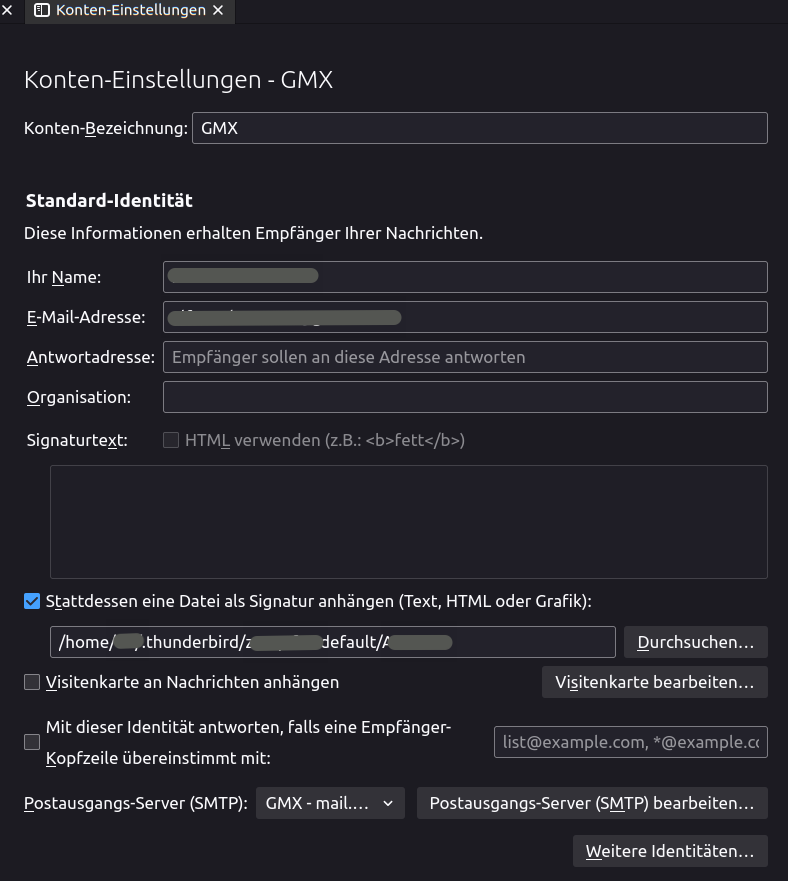Click the Antwortadresse input field
This screenshot has width=788, height=881.
[465, 357]
